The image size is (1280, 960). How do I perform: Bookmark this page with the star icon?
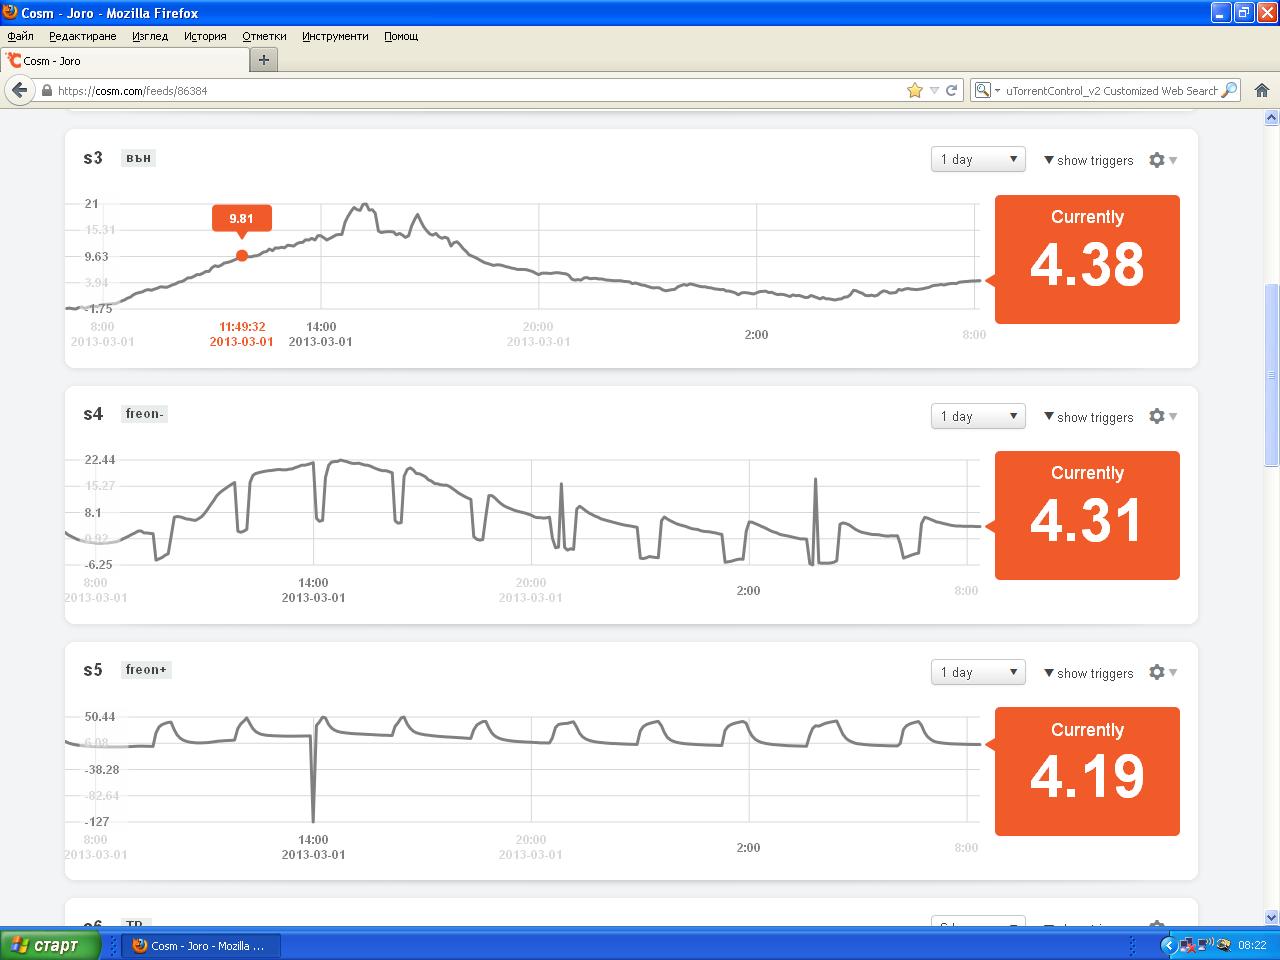pos(914,90)
